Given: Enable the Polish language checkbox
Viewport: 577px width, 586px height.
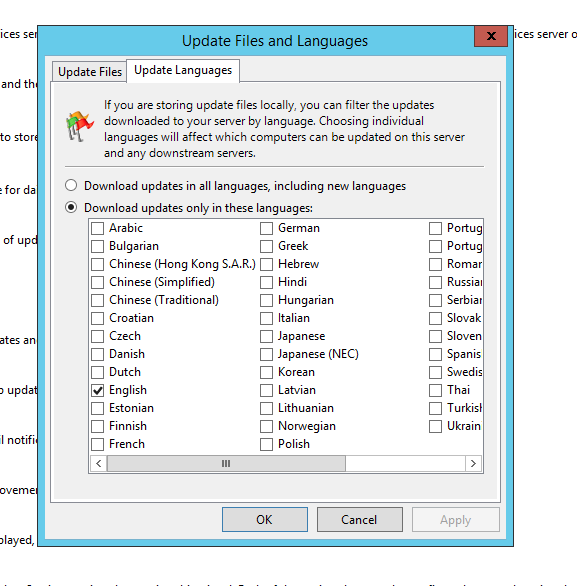Looking at the screenshot, I should pos(266,444).
